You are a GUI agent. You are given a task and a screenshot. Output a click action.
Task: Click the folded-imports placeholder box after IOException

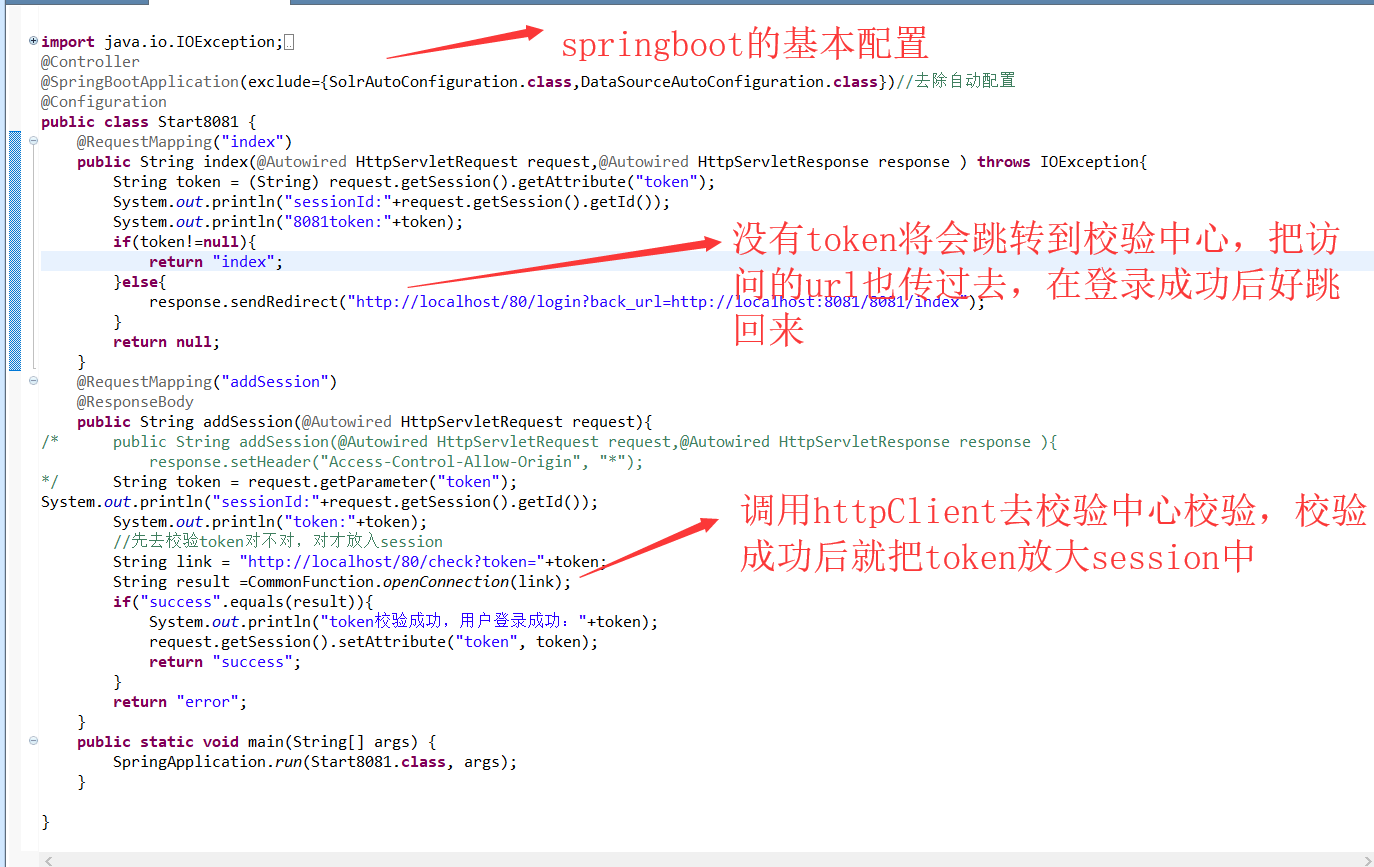coord(289,42)
